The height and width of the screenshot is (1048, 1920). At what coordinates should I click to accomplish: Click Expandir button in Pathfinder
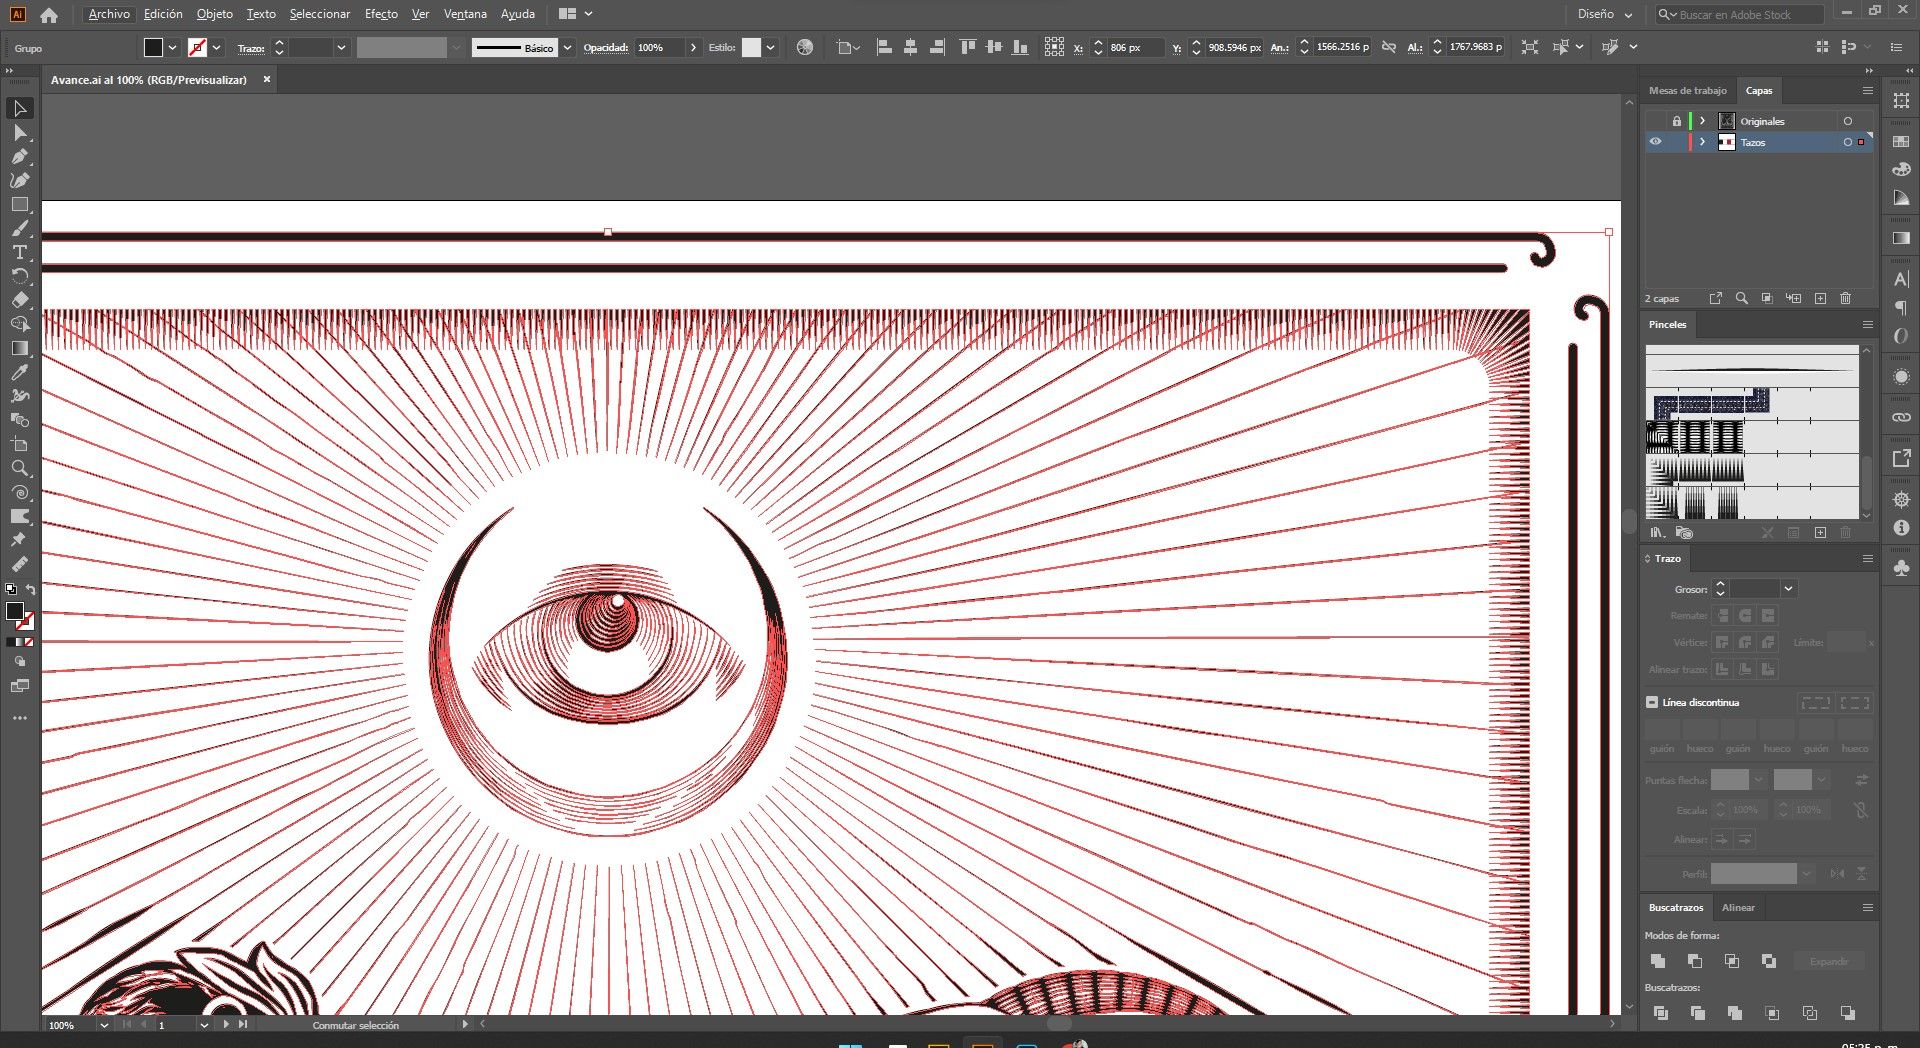(x=1829, y=961)
